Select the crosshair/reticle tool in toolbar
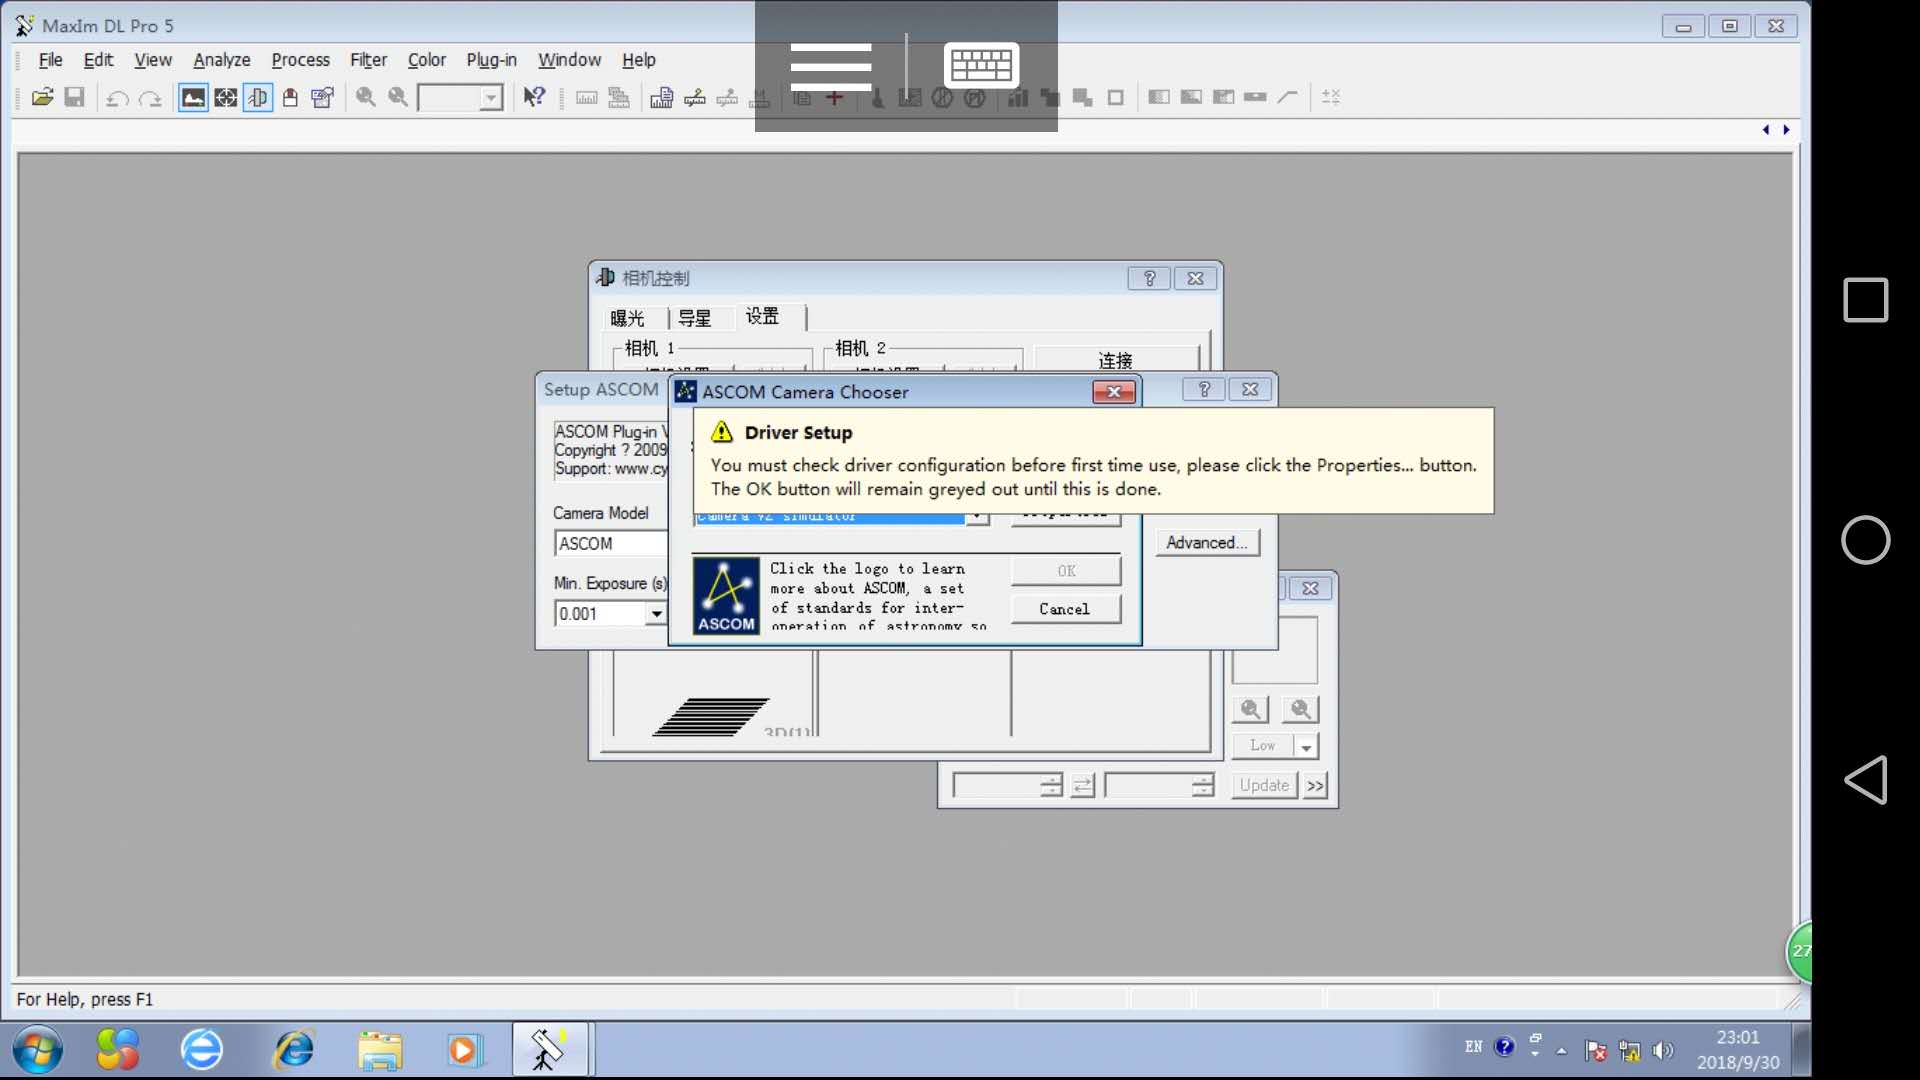 224,96
